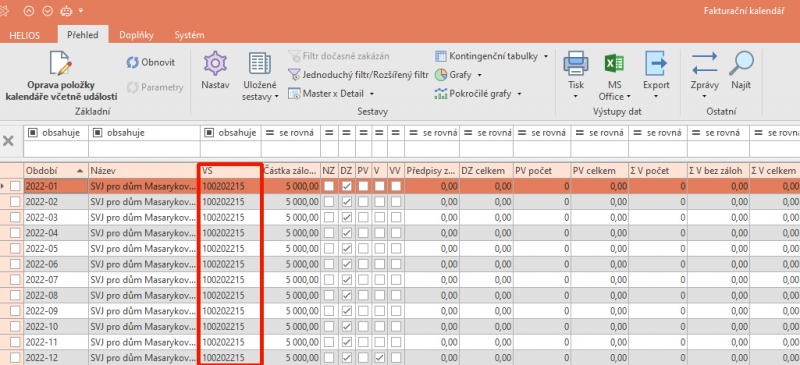Toggle DZ checkbox in row 2022-02
The width and height of the screenshot is (800, 365).
click(x=346, y=202)
